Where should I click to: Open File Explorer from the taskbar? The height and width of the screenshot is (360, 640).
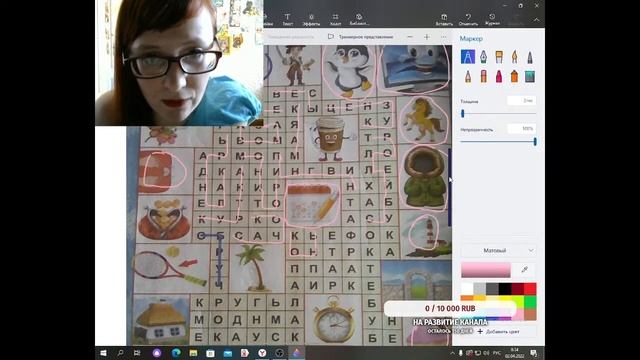point(193,353)
